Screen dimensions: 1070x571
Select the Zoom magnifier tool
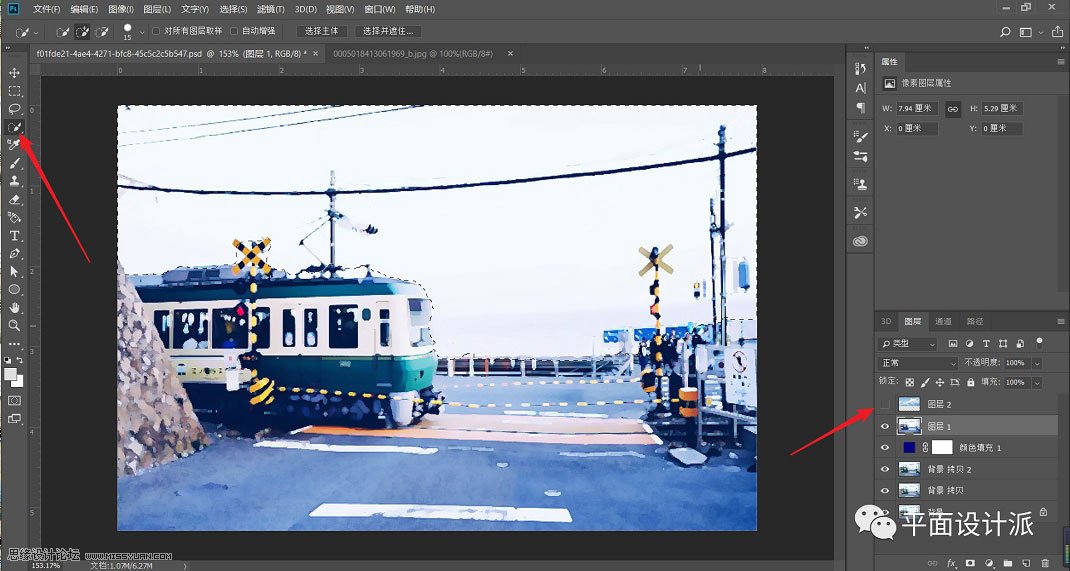(14, 325)
